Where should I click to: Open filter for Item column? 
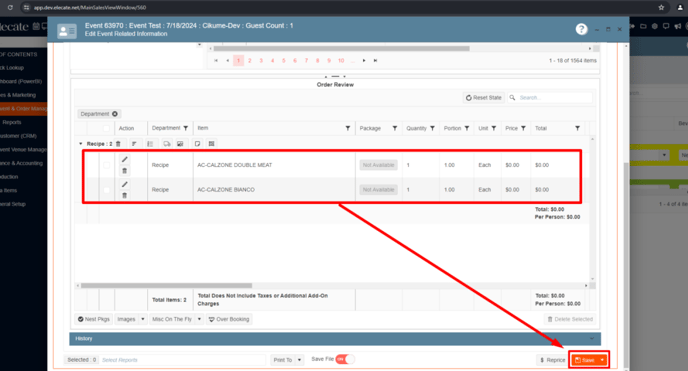(348, 128)
